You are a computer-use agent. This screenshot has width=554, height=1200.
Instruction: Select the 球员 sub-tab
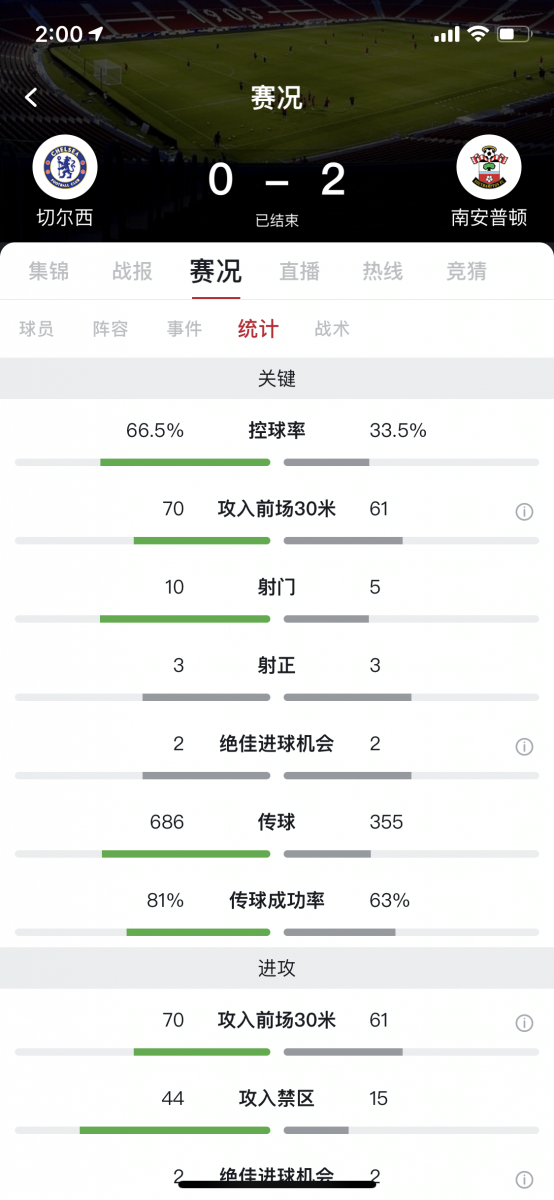click(36, 328)
